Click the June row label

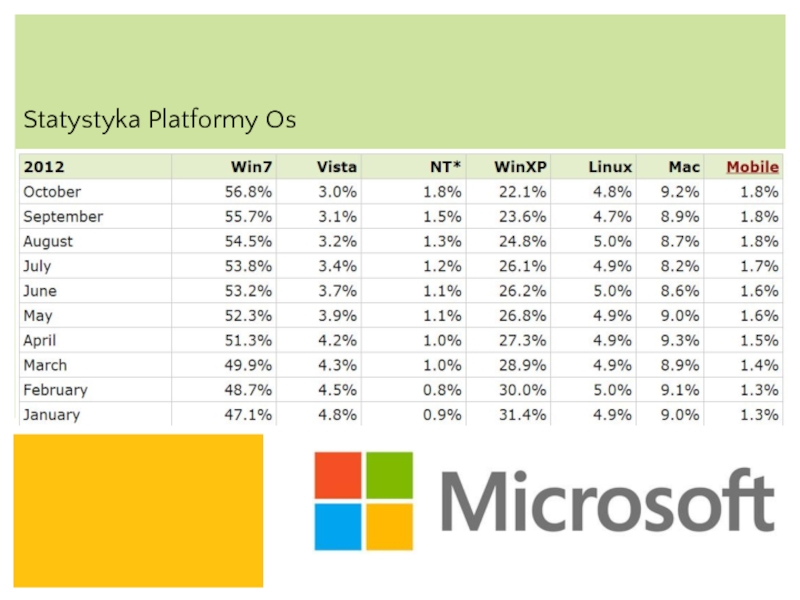(x=41, y=291)
